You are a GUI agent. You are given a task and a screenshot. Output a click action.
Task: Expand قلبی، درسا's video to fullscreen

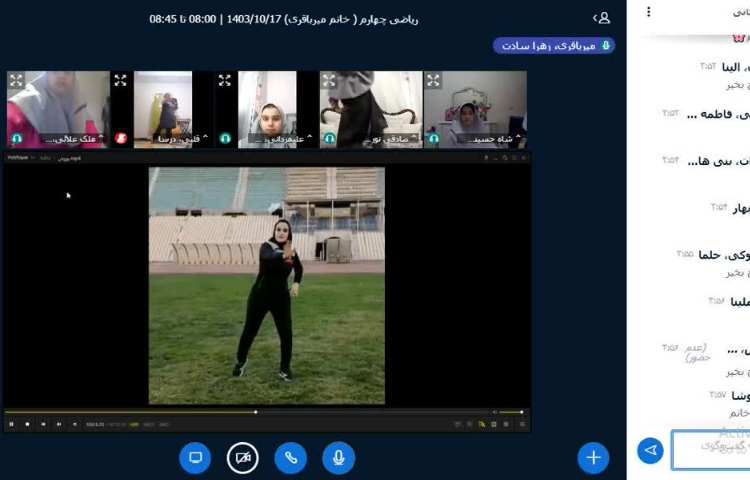121,80
